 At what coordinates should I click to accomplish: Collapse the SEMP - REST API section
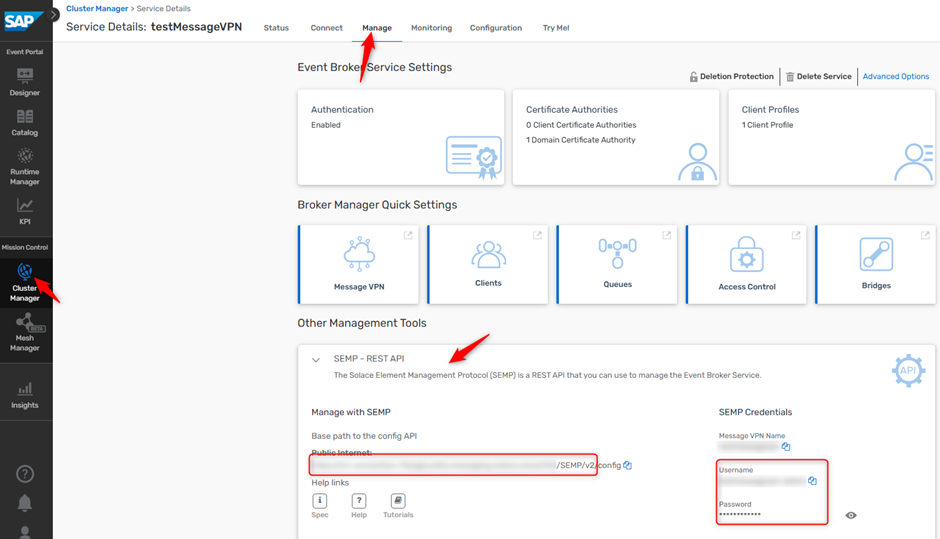(x=316, y=360)
